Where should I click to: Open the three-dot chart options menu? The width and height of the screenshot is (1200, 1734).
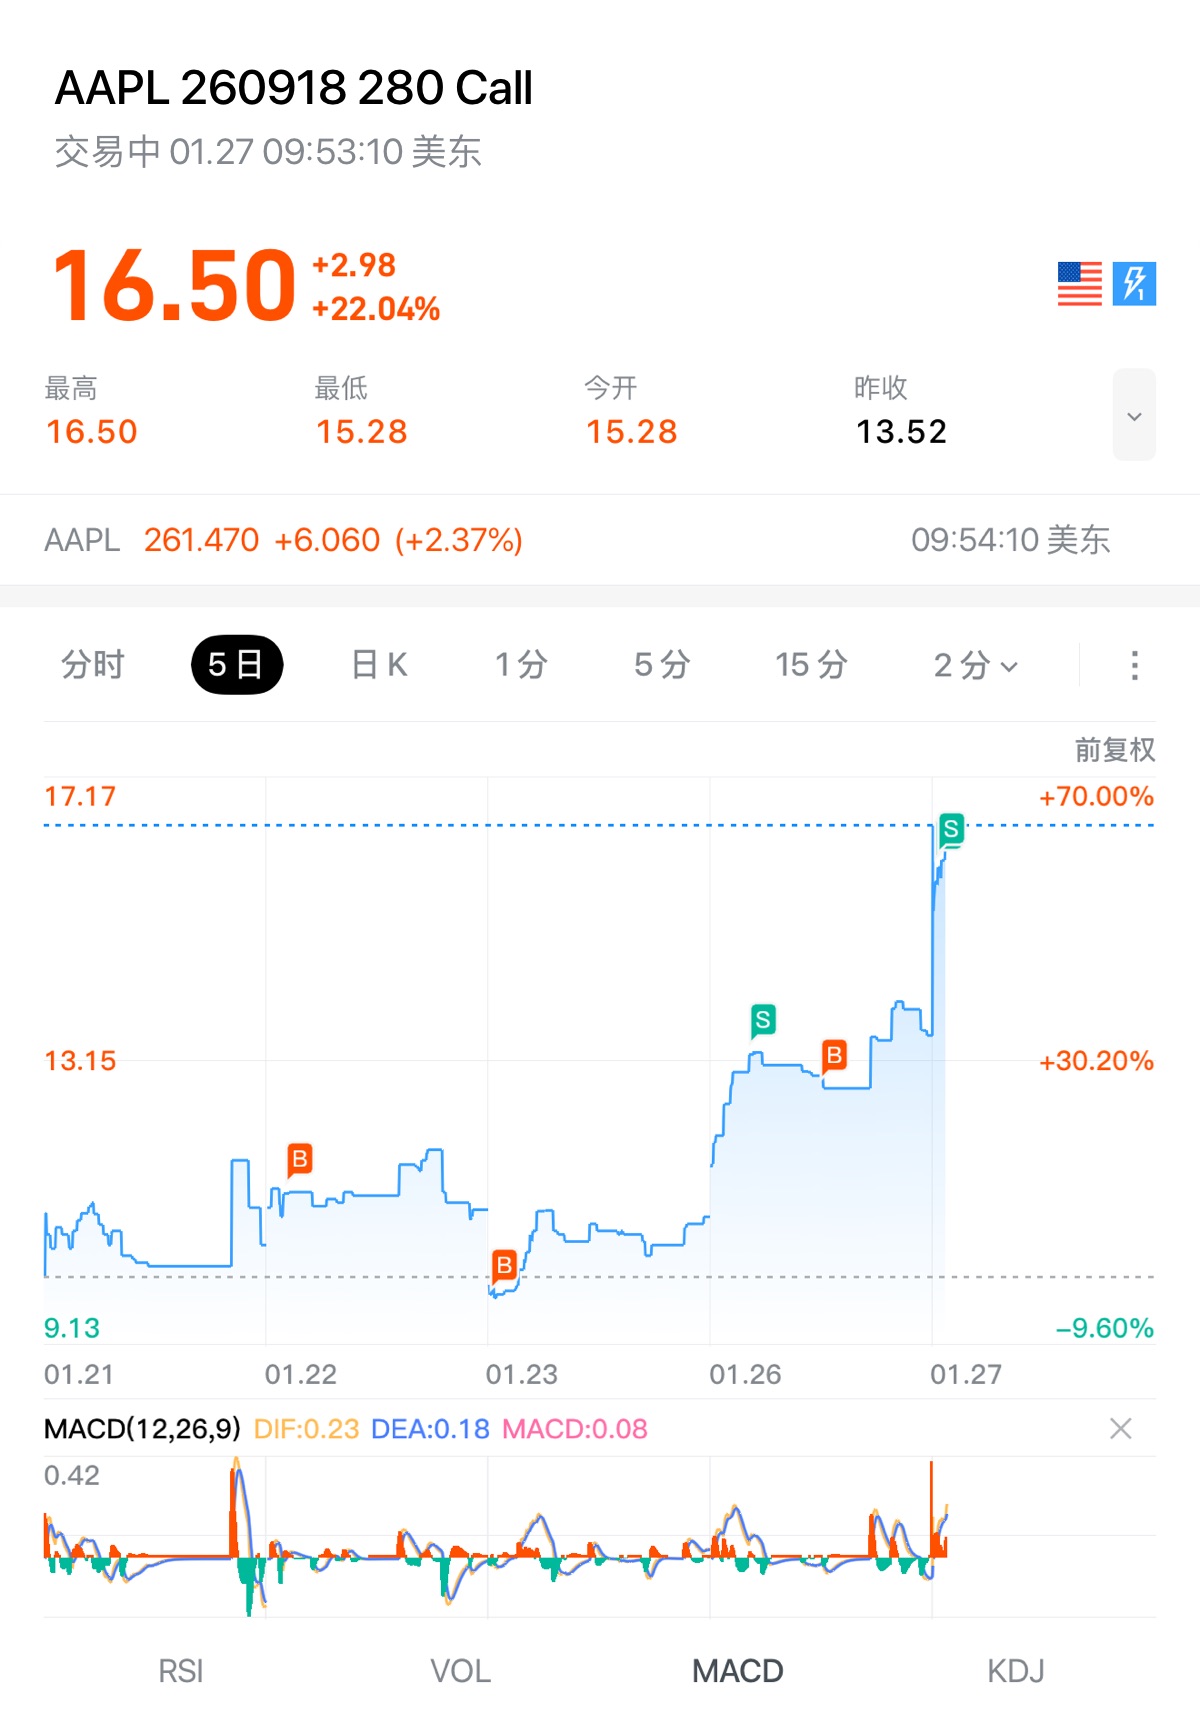[x=1134, y=665]
